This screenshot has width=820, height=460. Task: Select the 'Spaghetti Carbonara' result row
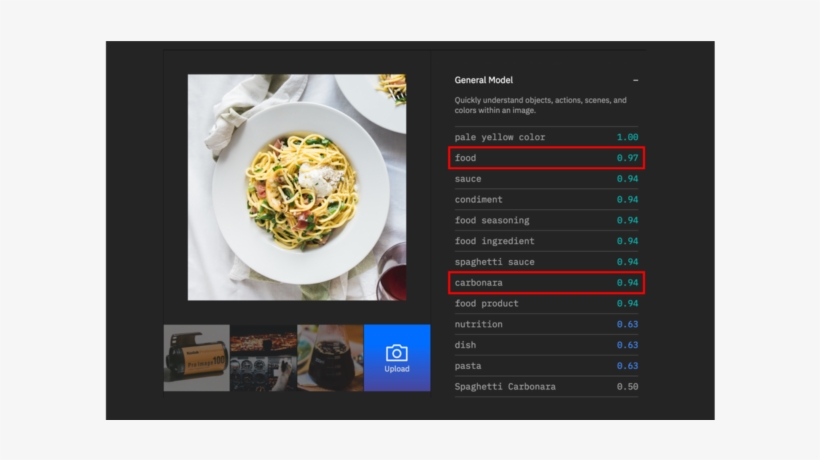[x=546, y=387]
